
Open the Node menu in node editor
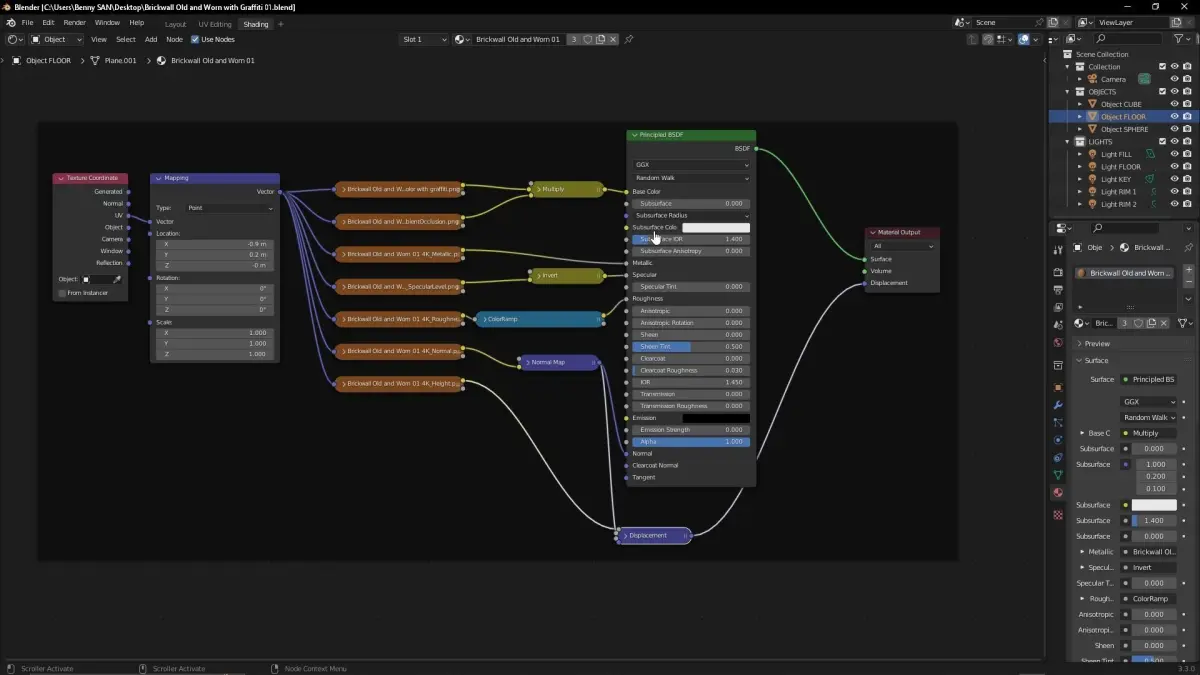[174, 40]
